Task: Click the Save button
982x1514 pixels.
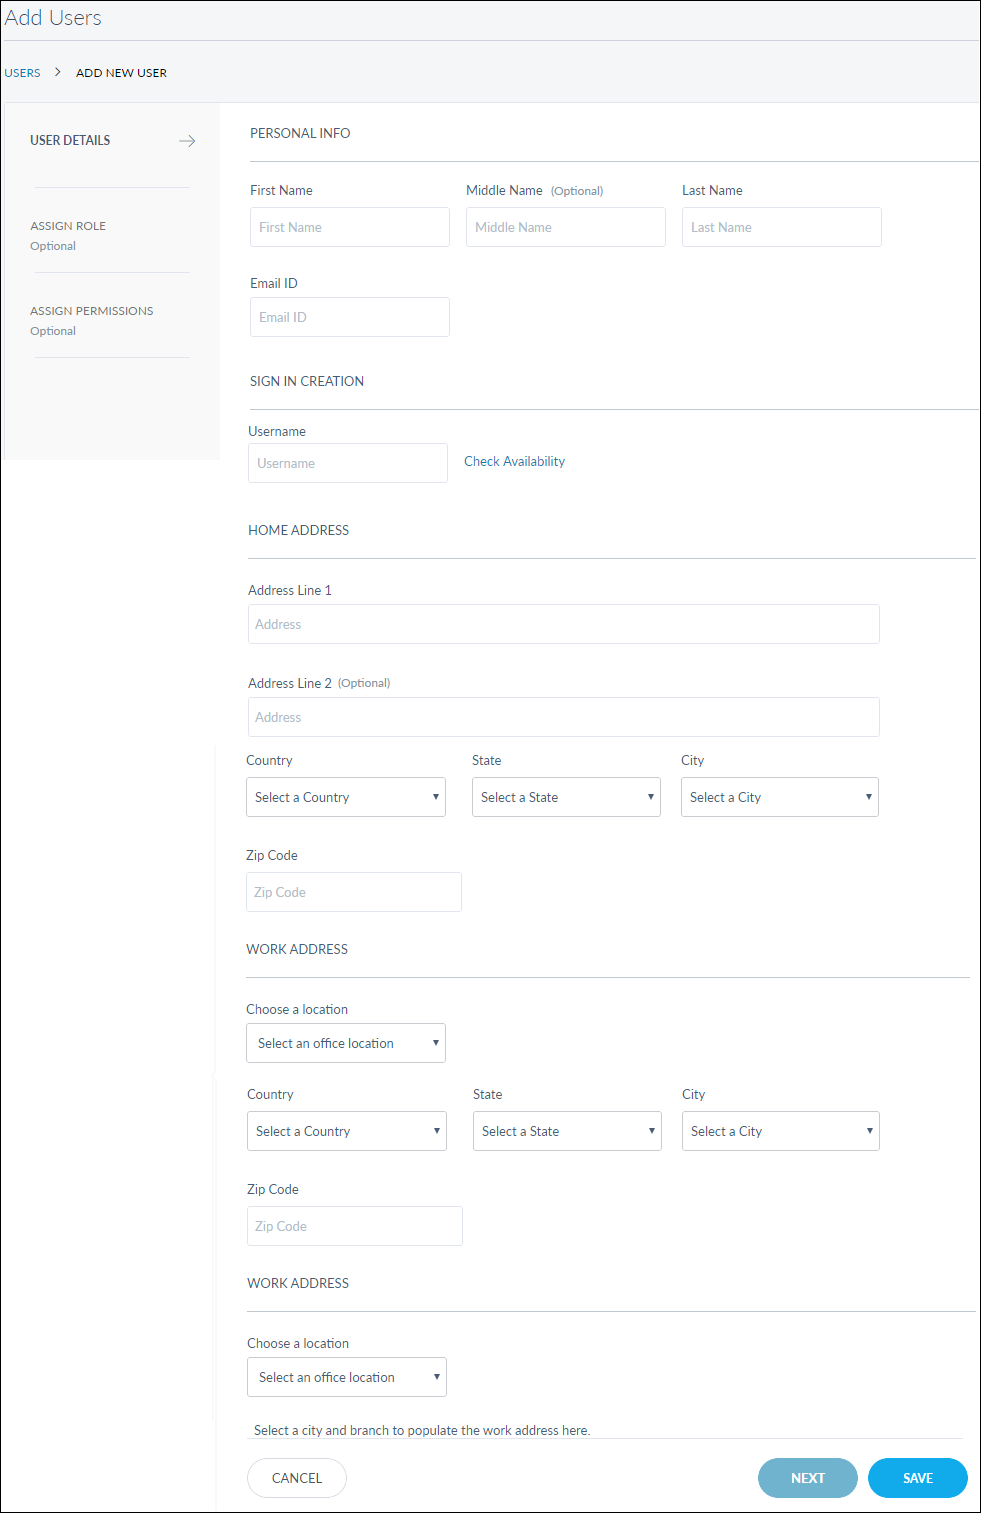Action: [x=917, y=1478]
